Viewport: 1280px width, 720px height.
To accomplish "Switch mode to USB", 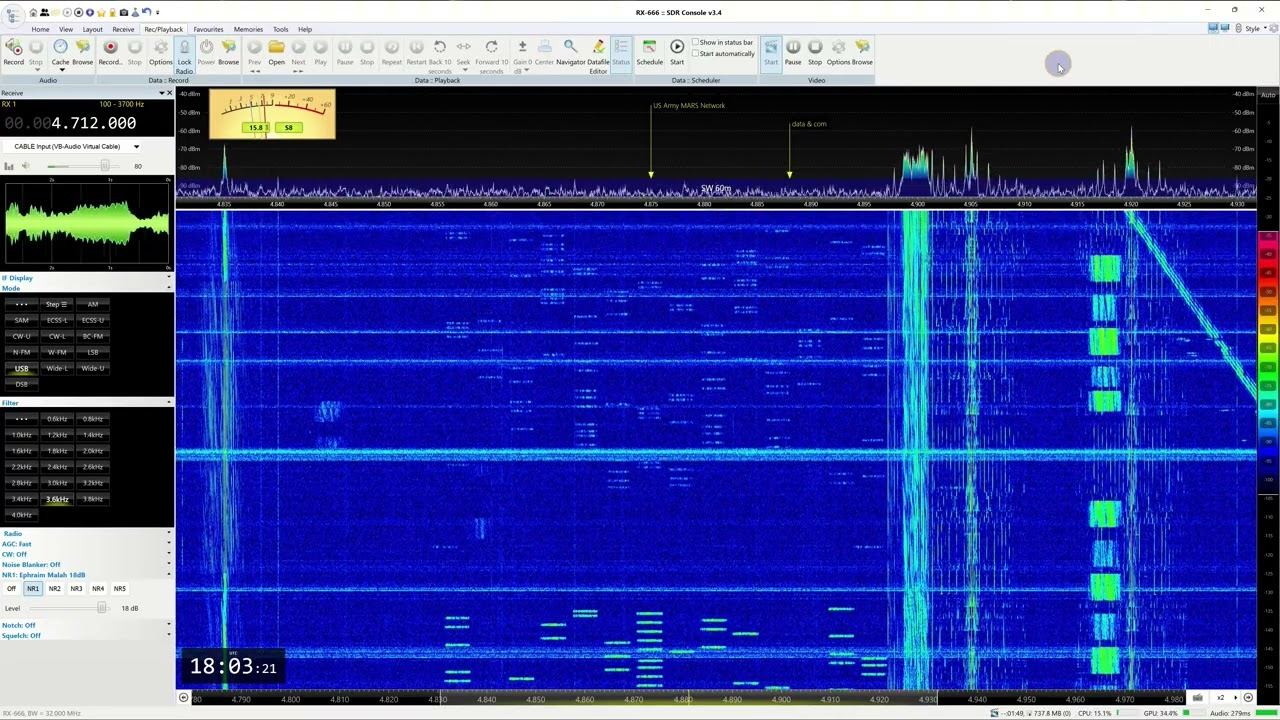I will (x=21, y=368).
